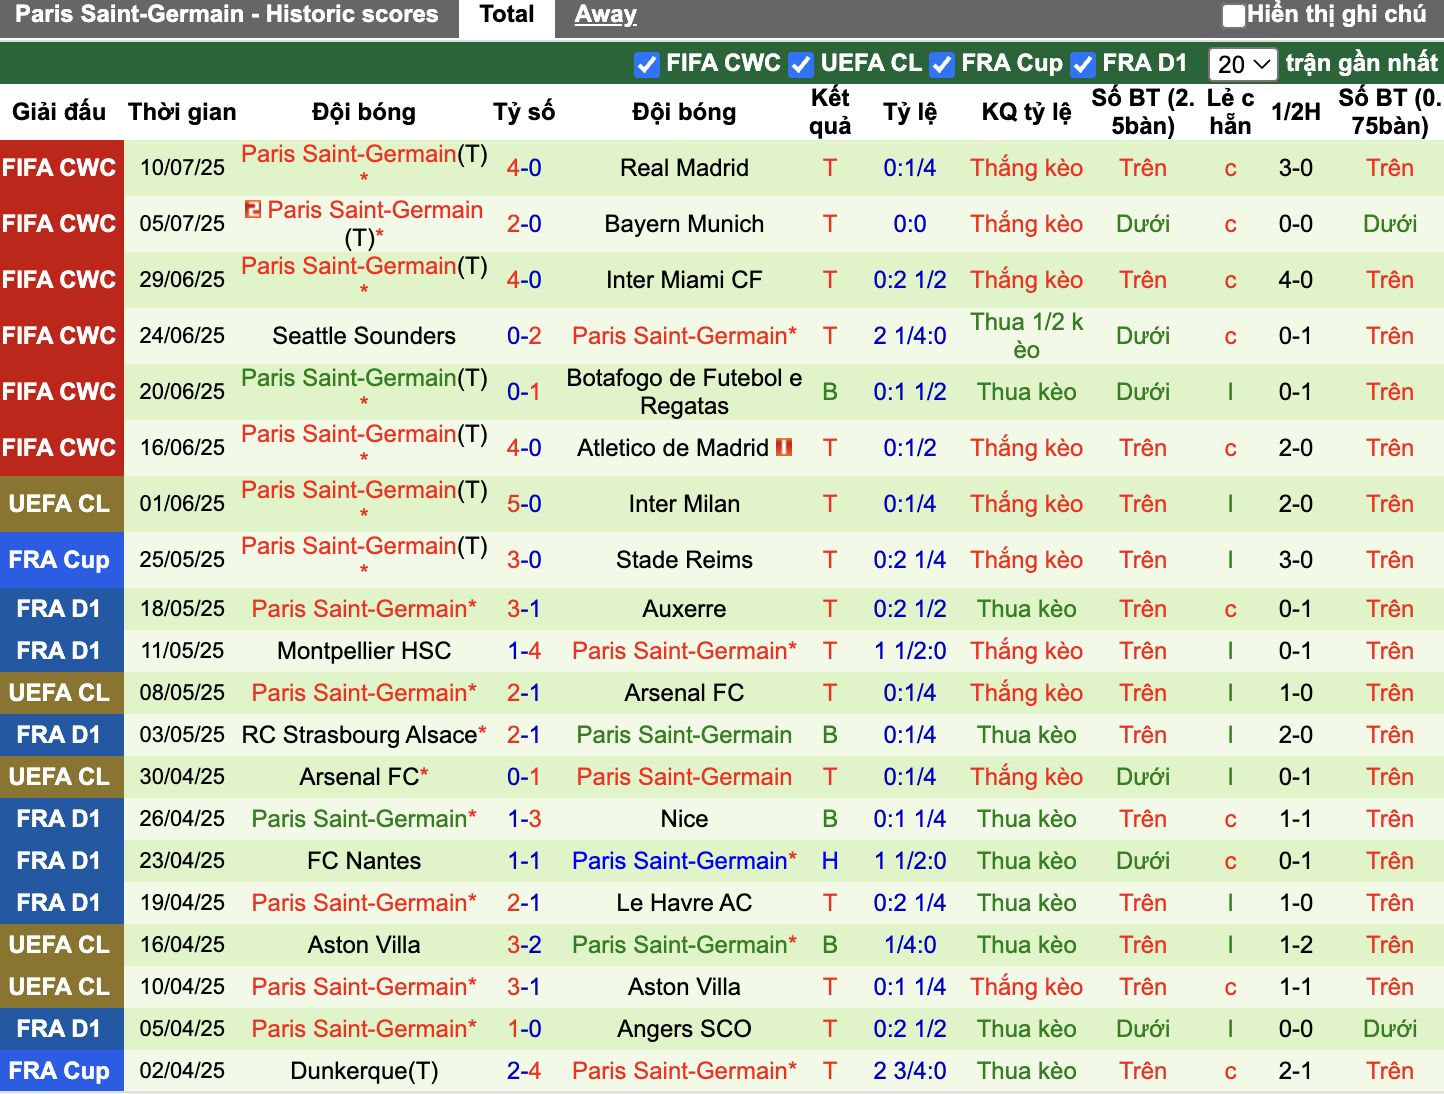Click the Kết quả column header
Screen dimensions: 1444x1094
pyautogui.click(x=830, y=111)
